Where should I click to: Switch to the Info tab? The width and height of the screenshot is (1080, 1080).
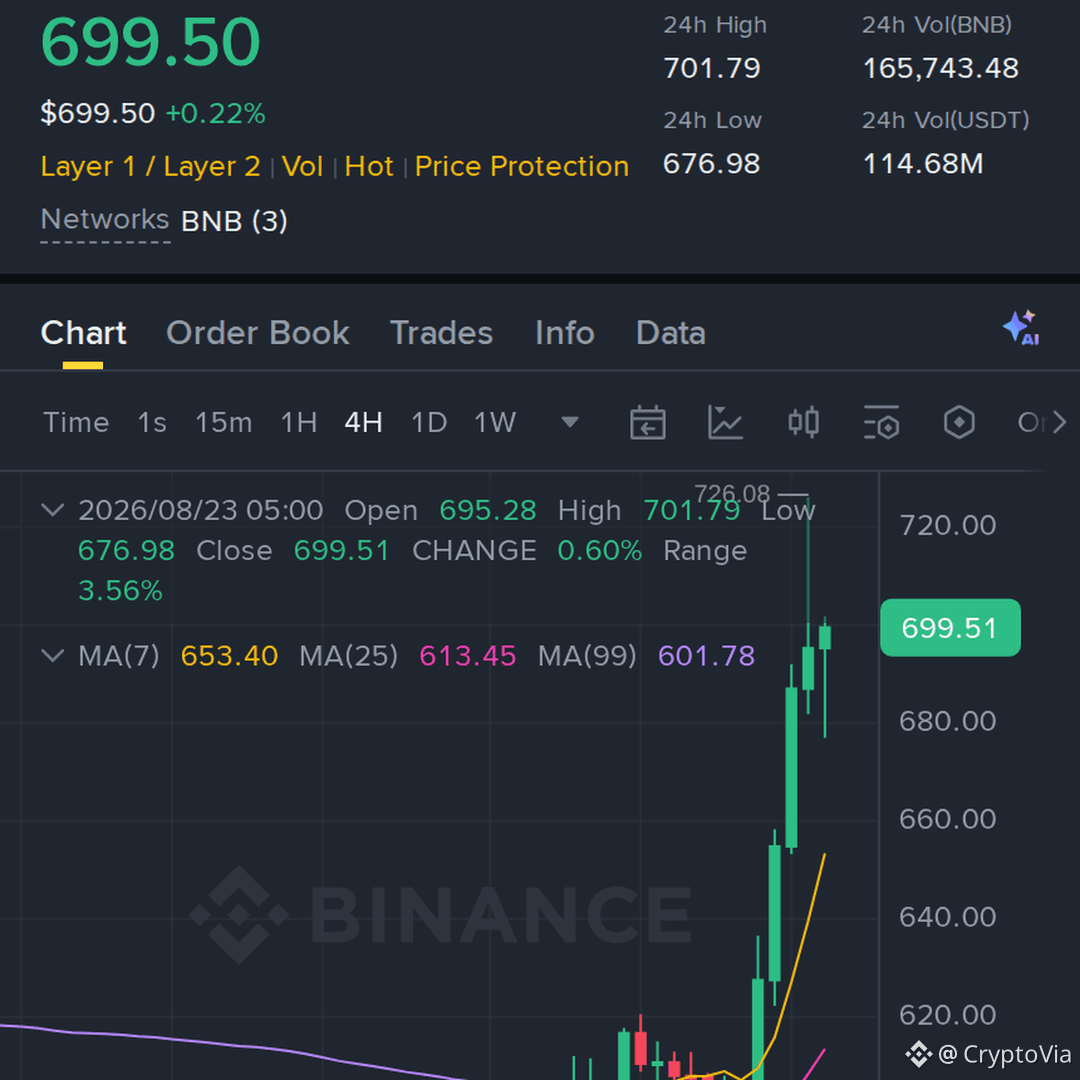(565, 333)
